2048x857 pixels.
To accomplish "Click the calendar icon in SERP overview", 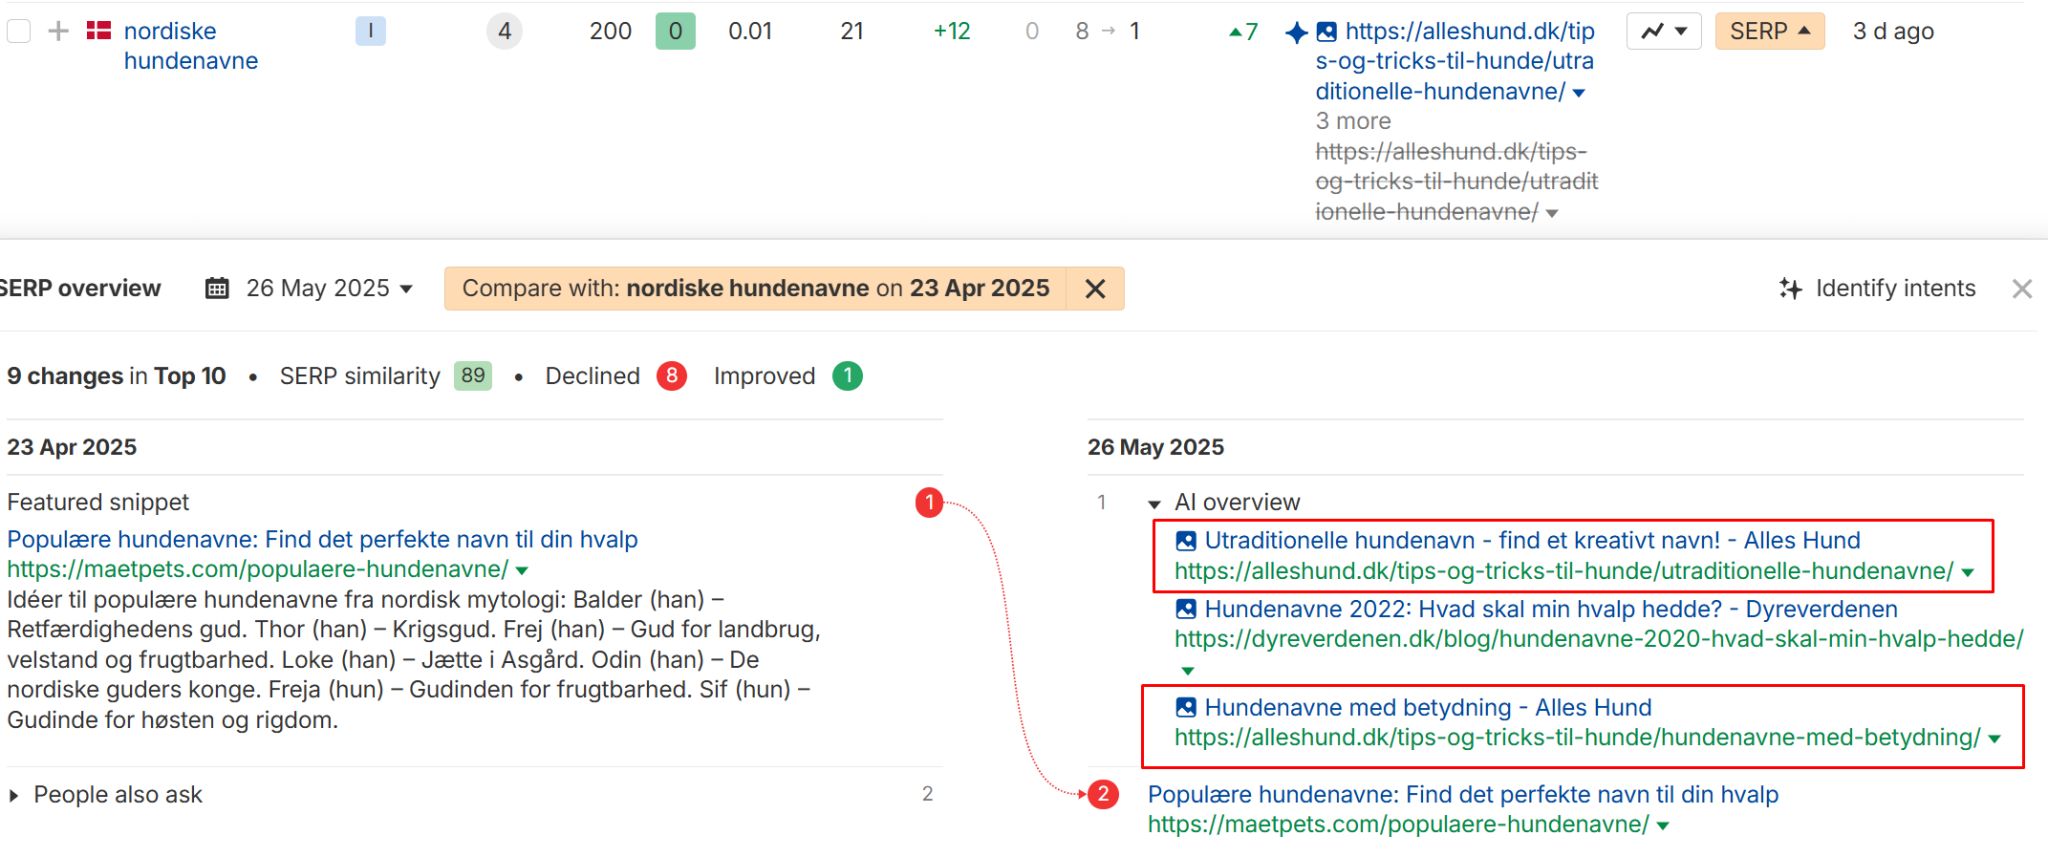I will click(x=217, y=288).
